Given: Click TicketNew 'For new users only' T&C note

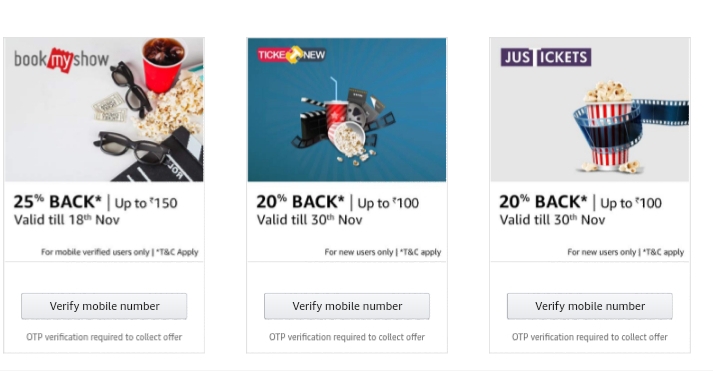Looking at the screenshot, I should (383, 252).
